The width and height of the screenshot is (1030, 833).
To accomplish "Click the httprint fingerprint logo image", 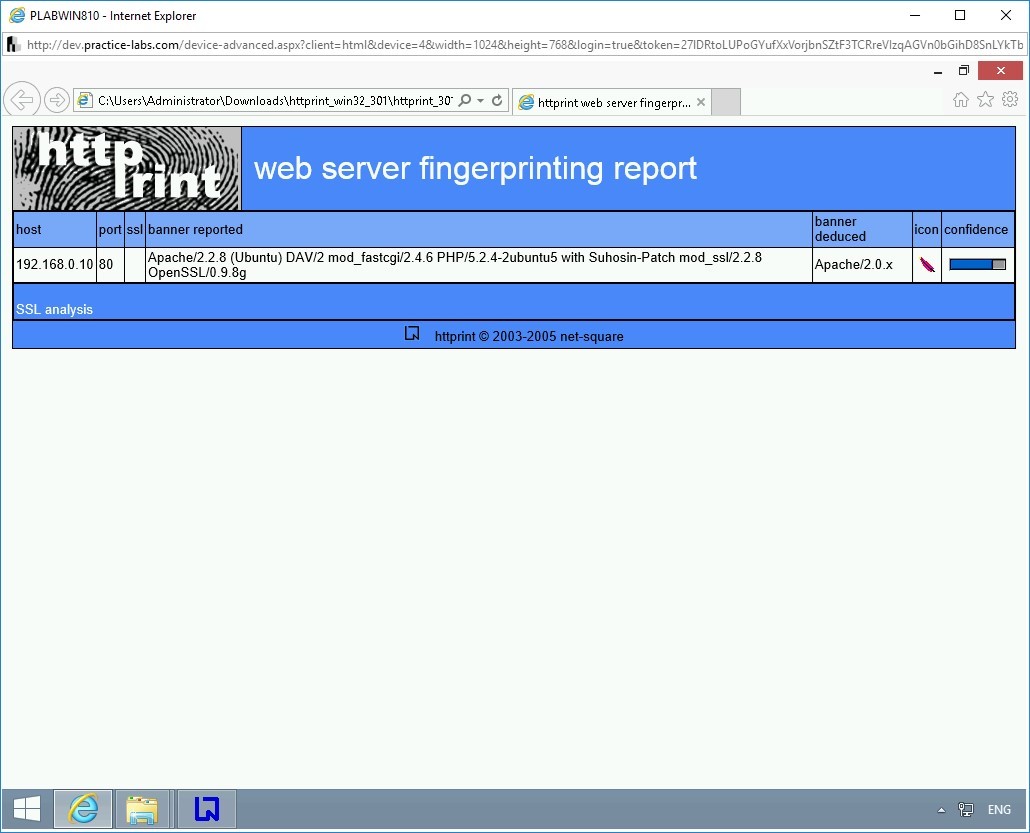I will 127,168.
